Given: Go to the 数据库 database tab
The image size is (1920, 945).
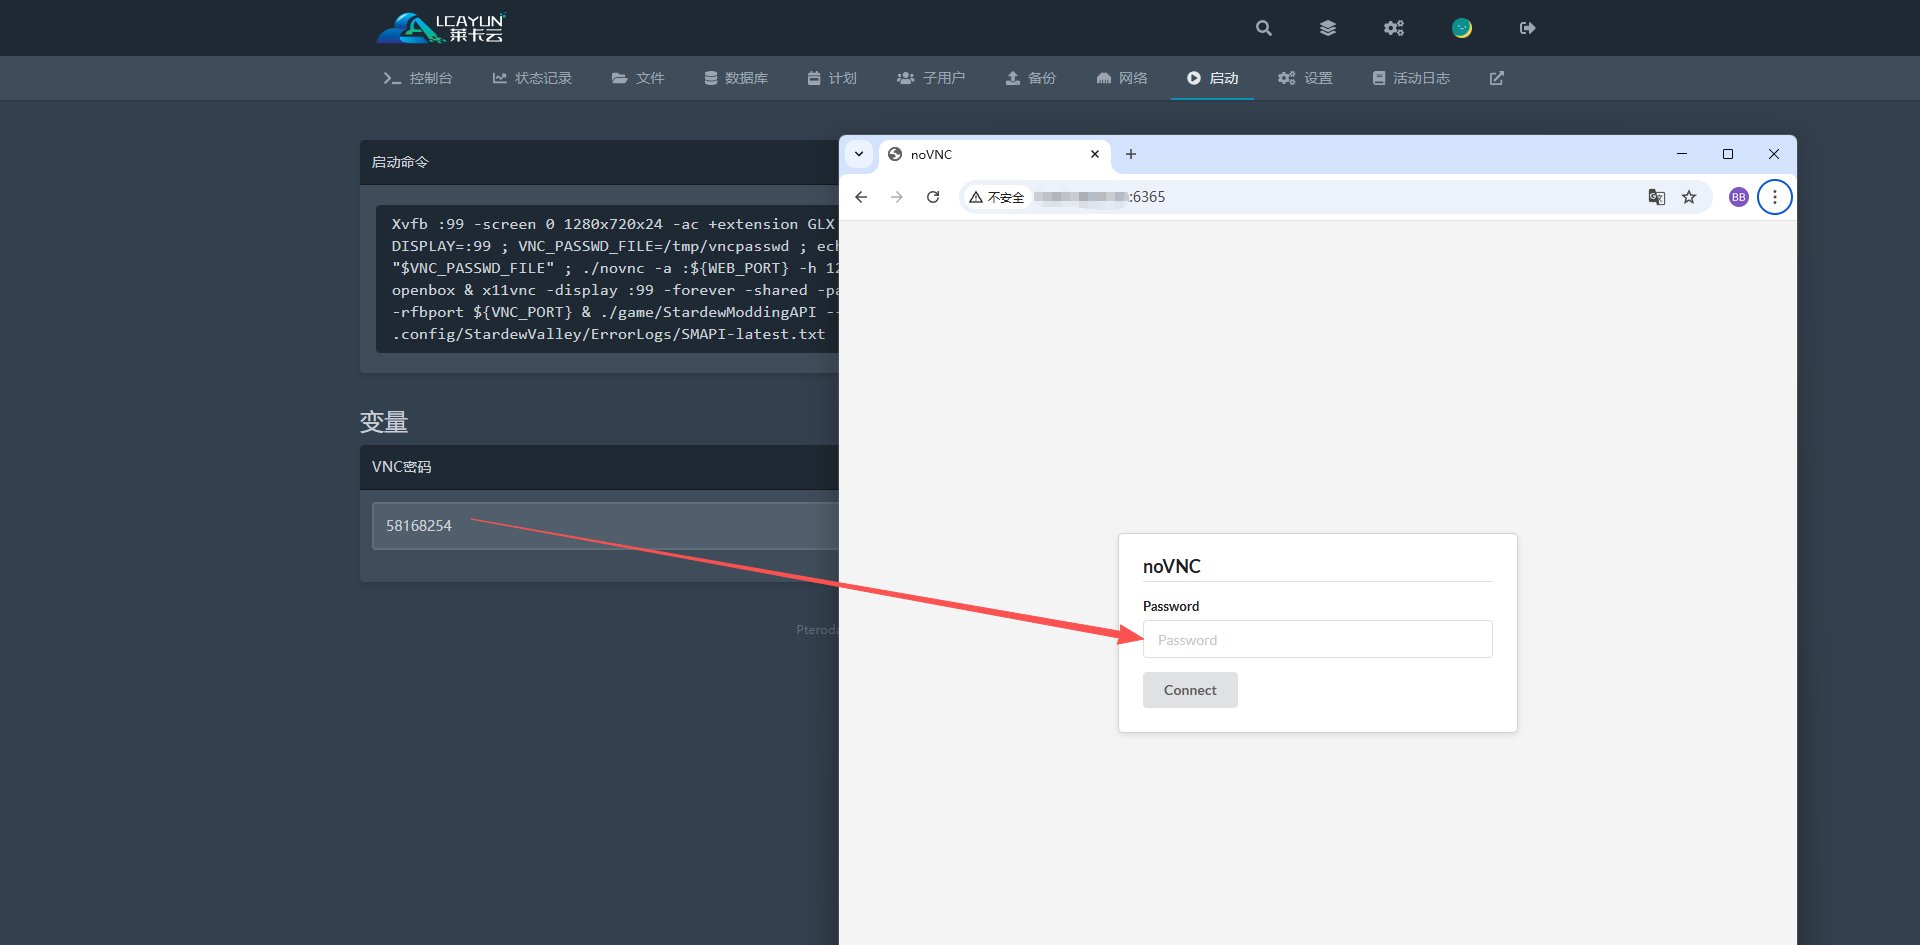Looking at the screenshot, I should click(736, 78).
